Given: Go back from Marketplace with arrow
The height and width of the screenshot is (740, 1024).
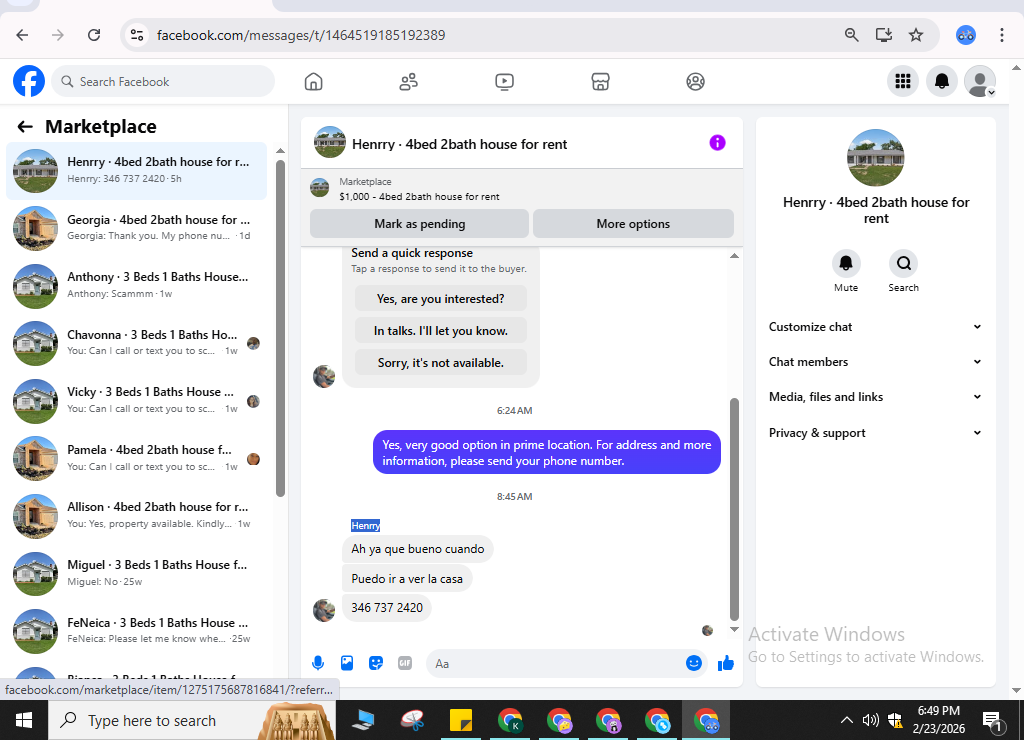Looking at the screenshot, I should pyautogui.click(x=25, y=127).
